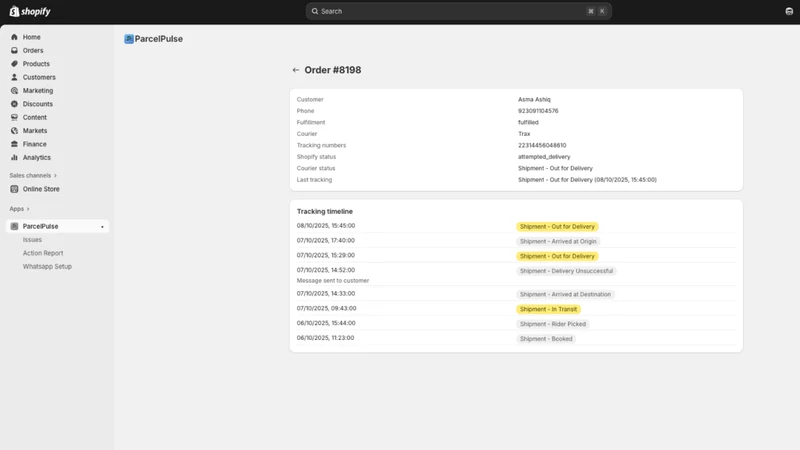Expand the Apps section

[19, 209]
